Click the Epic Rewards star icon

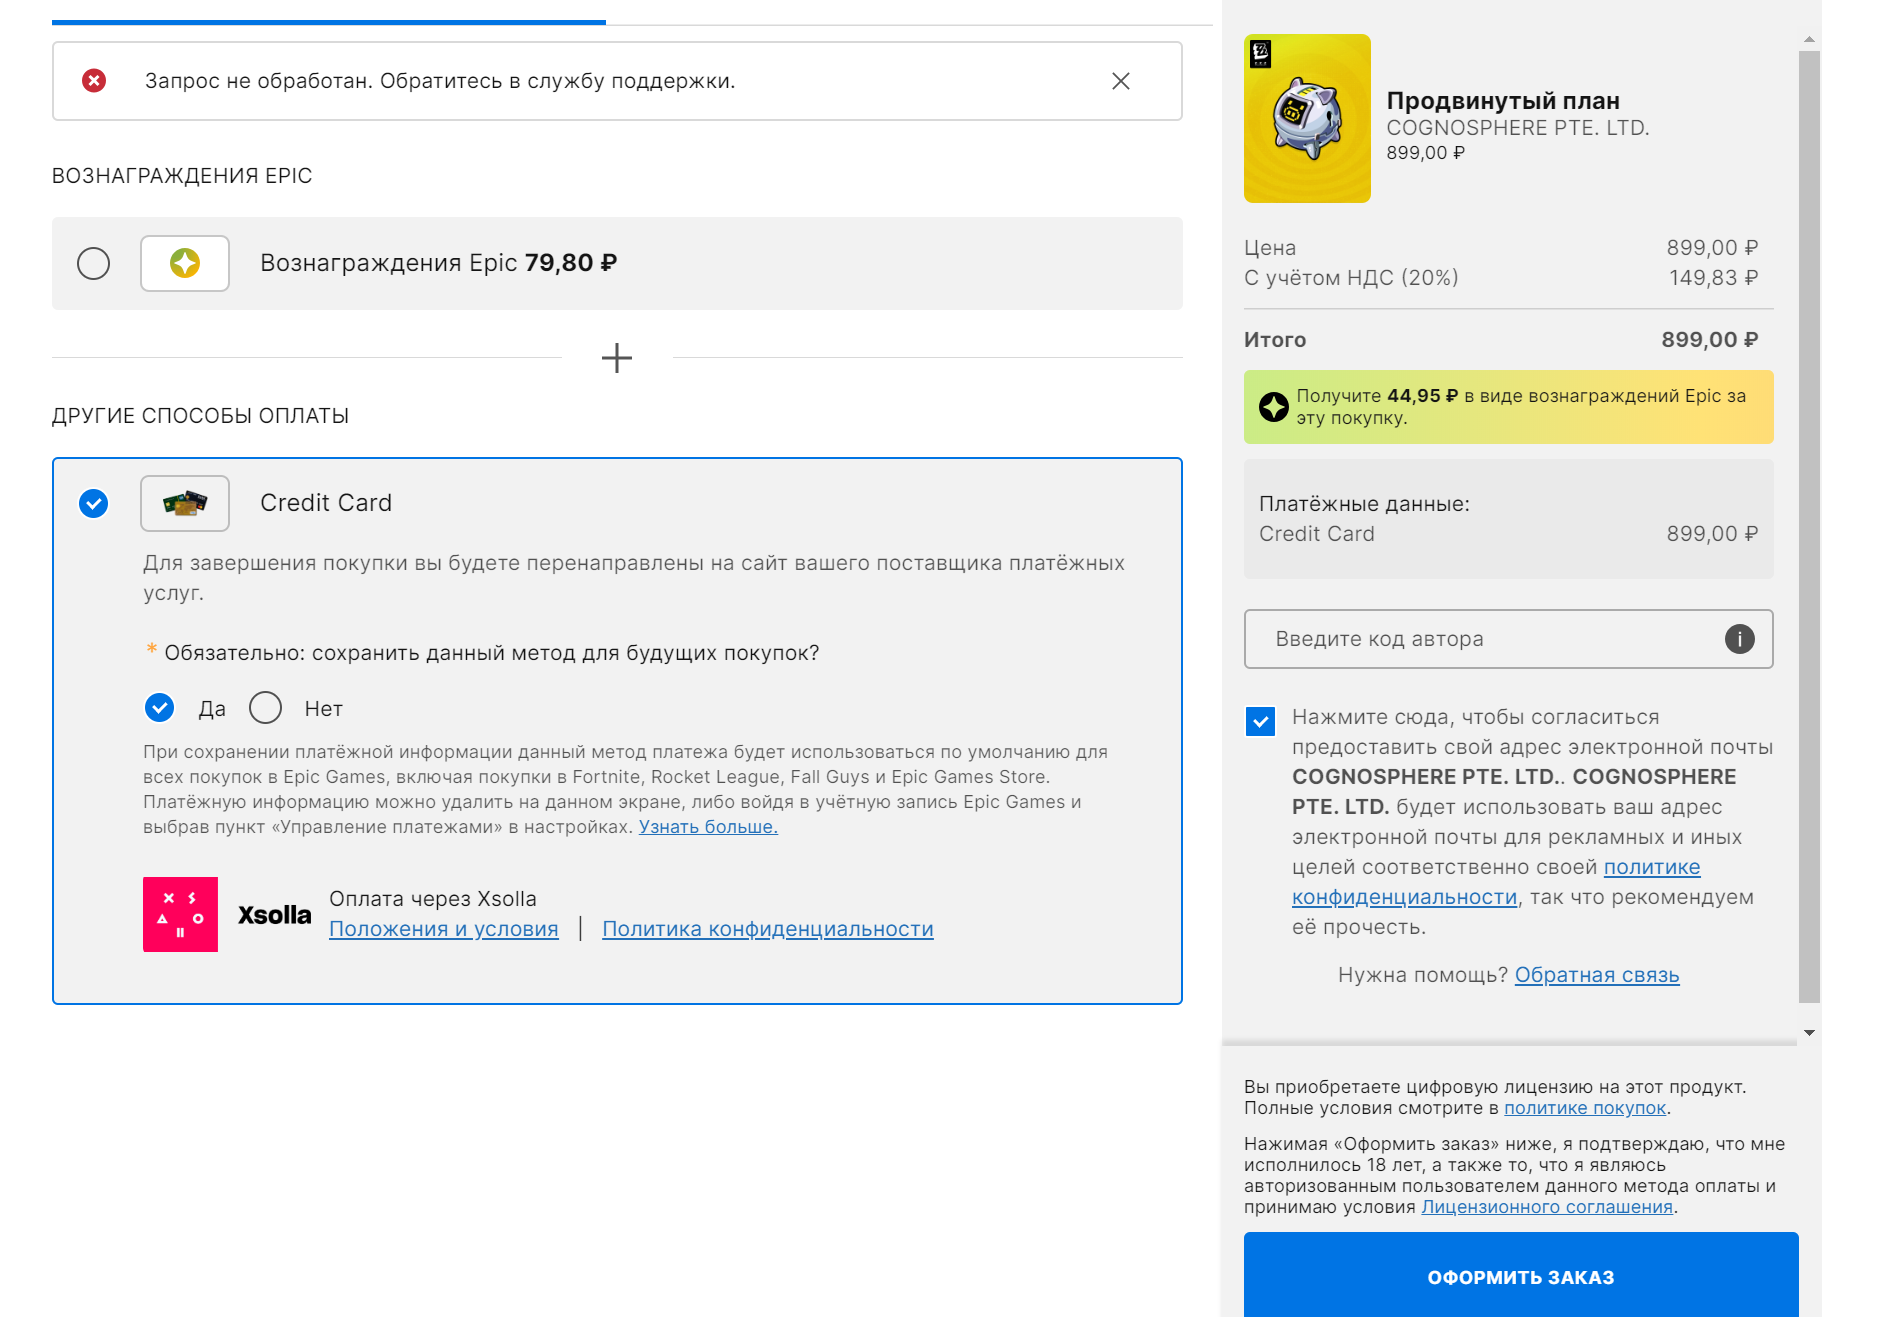(185, 264)
